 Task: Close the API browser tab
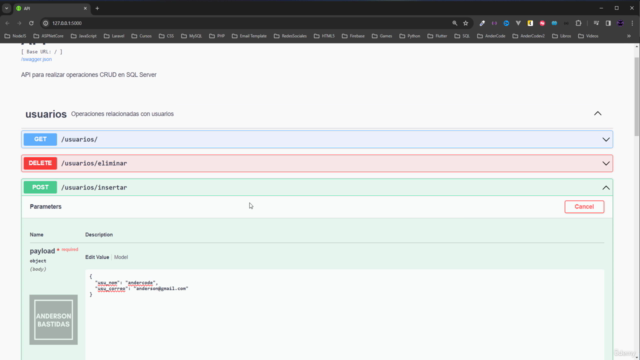[x=85, y=8]
